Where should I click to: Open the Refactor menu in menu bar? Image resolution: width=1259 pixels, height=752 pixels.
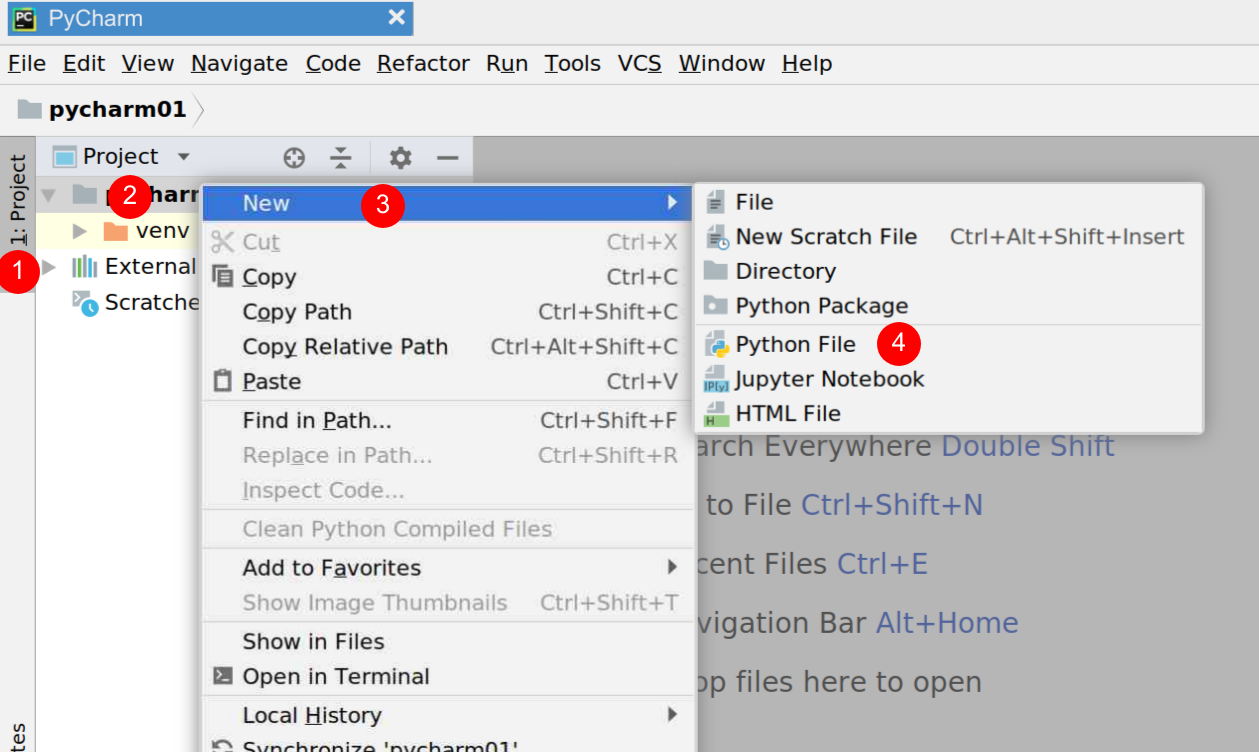423,64
